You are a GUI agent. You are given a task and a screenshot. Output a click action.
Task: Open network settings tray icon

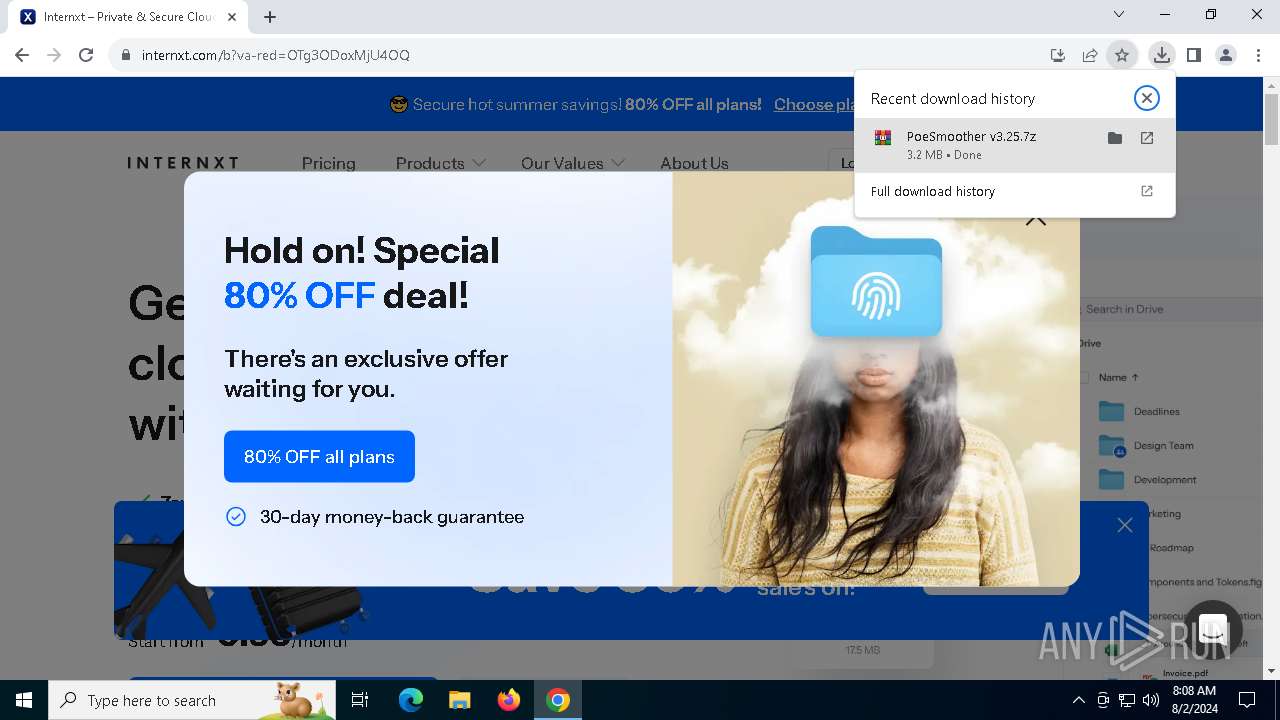[1127, 700]
